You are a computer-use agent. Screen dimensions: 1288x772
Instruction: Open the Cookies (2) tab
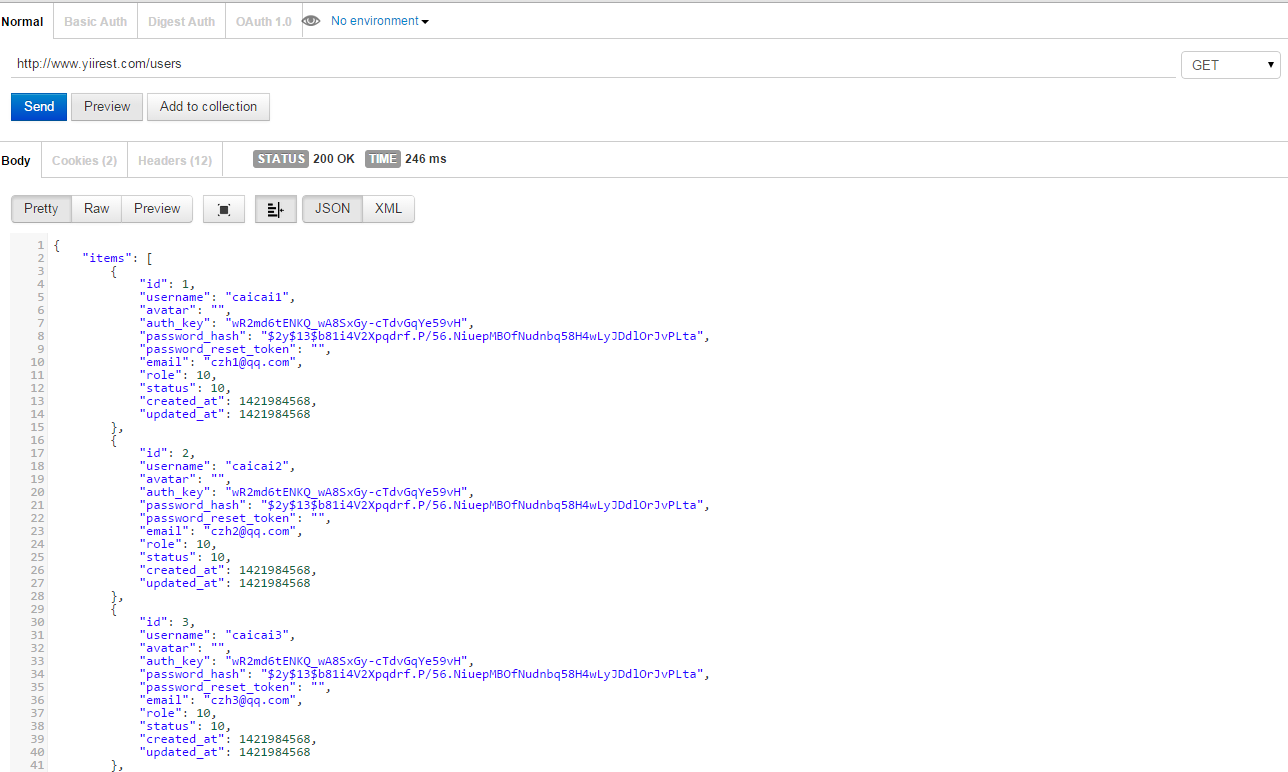click(x=84, y=160)
